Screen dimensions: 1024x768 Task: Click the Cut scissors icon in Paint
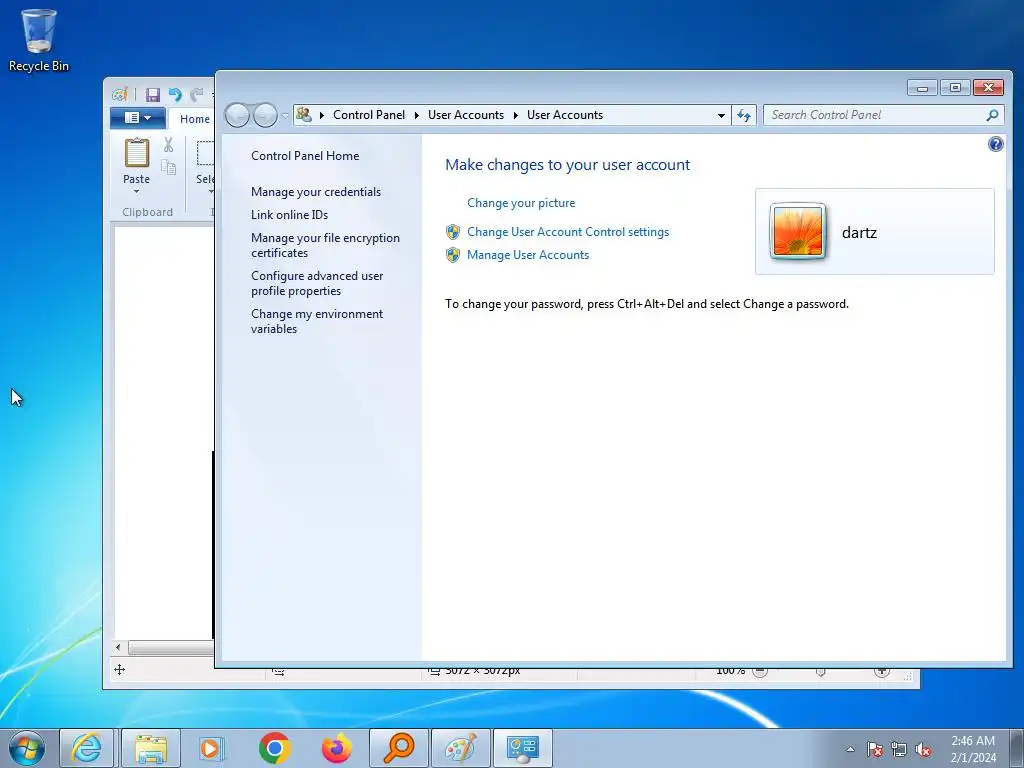[x=168, y=145]
